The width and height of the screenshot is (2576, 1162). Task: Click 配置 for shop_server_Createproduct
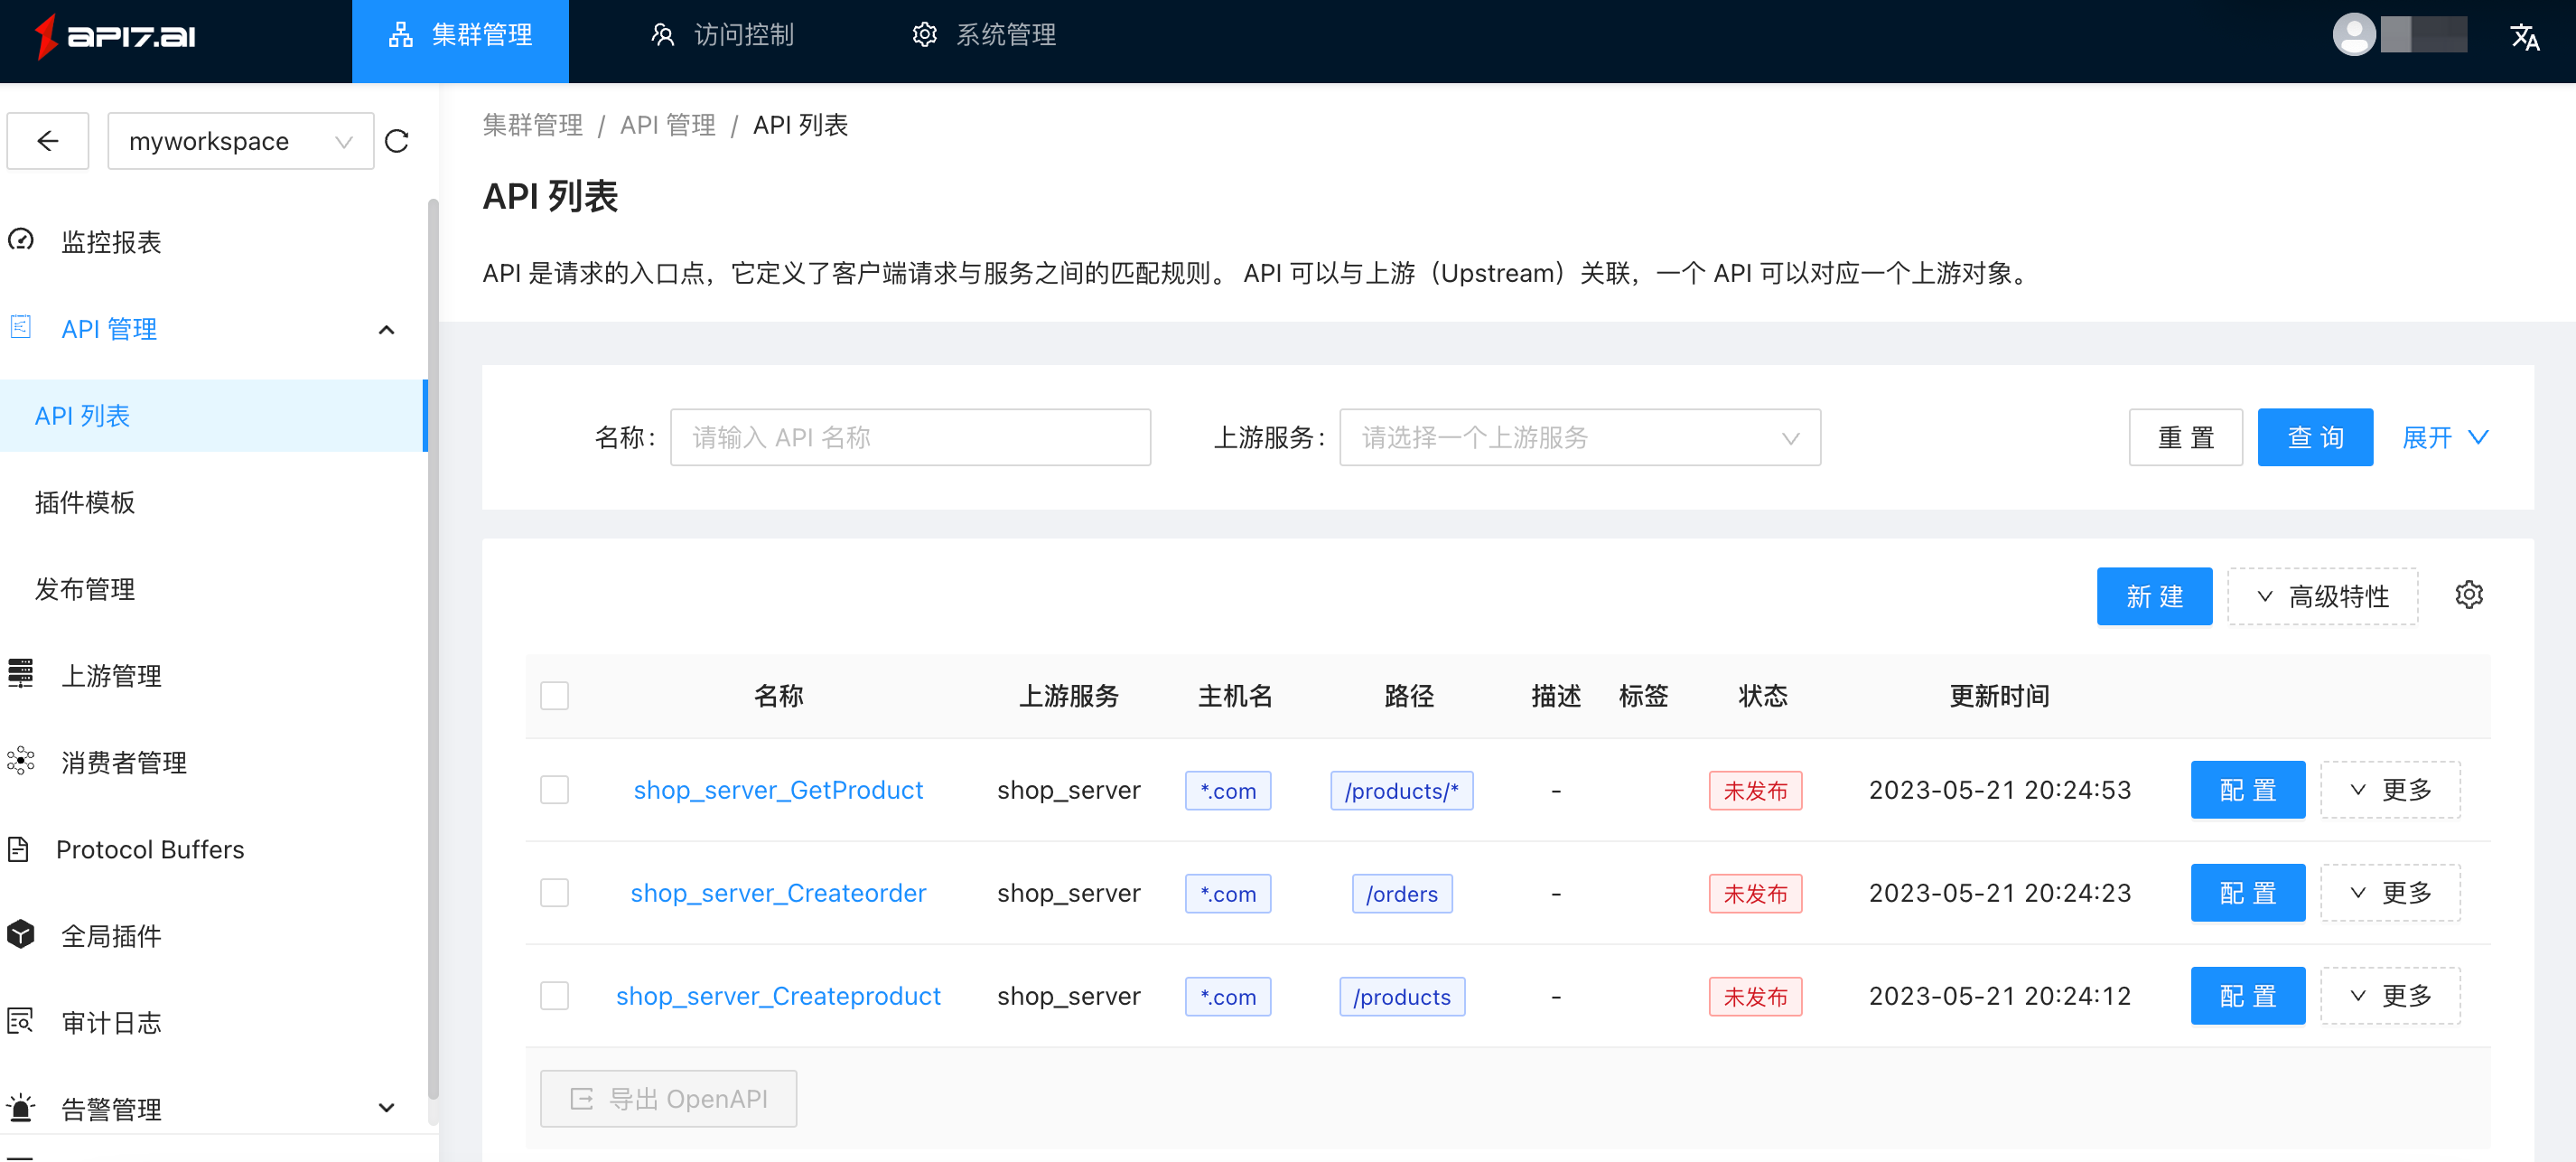2247,996
